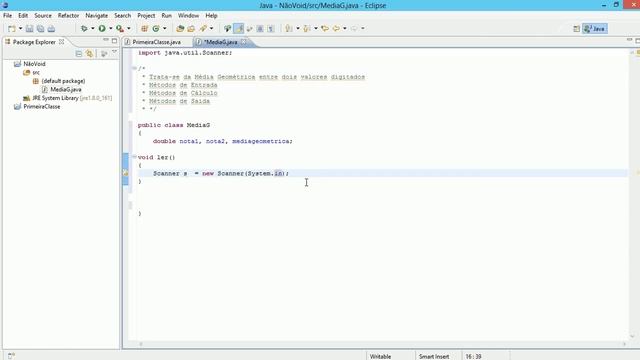Open the Window menu
Viewport: 640px width, 360px height.
[x=188, y=16]
